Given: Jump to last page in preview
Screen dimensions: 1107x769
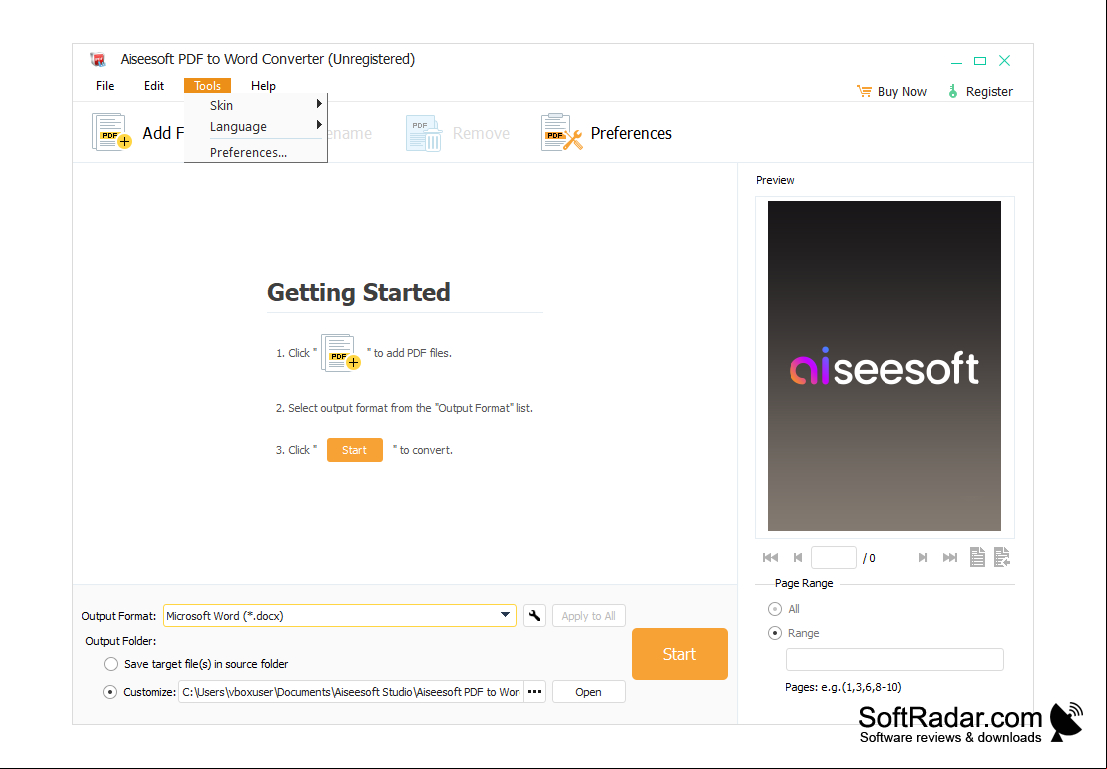Looking at the screenshot, I should point(950,558).
